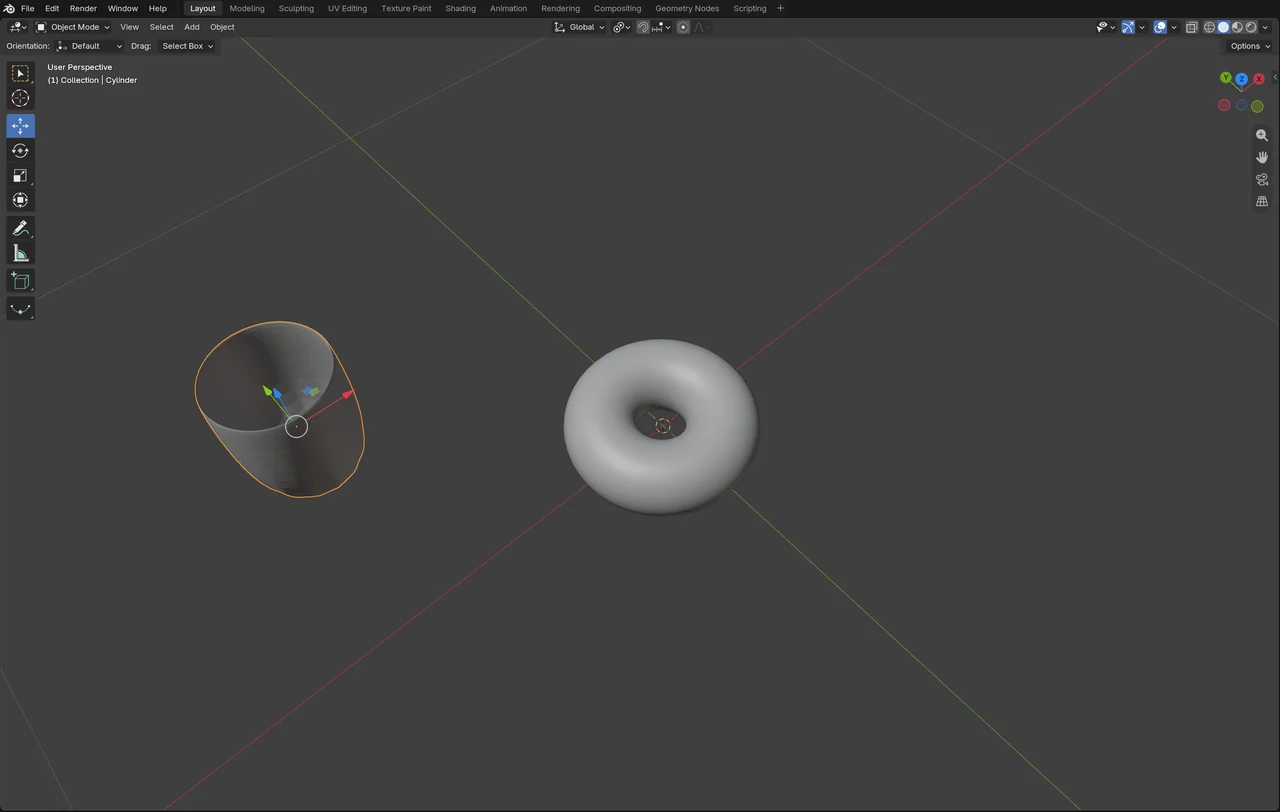Image resolution: width=1280 pixels, height=812 pixels.
Task: Select the Cursor tool in toolbar
Action: (x=20, y=98)
